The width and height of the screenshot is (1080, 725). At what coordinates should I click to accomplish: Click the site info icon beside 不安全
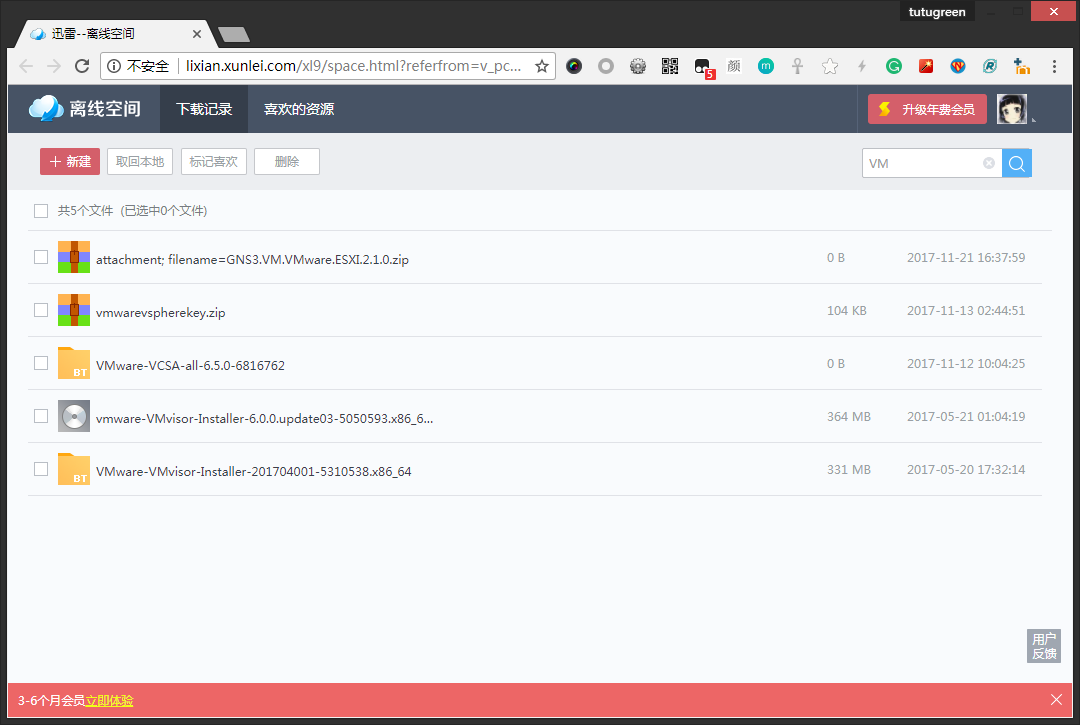tap(114, 66)
